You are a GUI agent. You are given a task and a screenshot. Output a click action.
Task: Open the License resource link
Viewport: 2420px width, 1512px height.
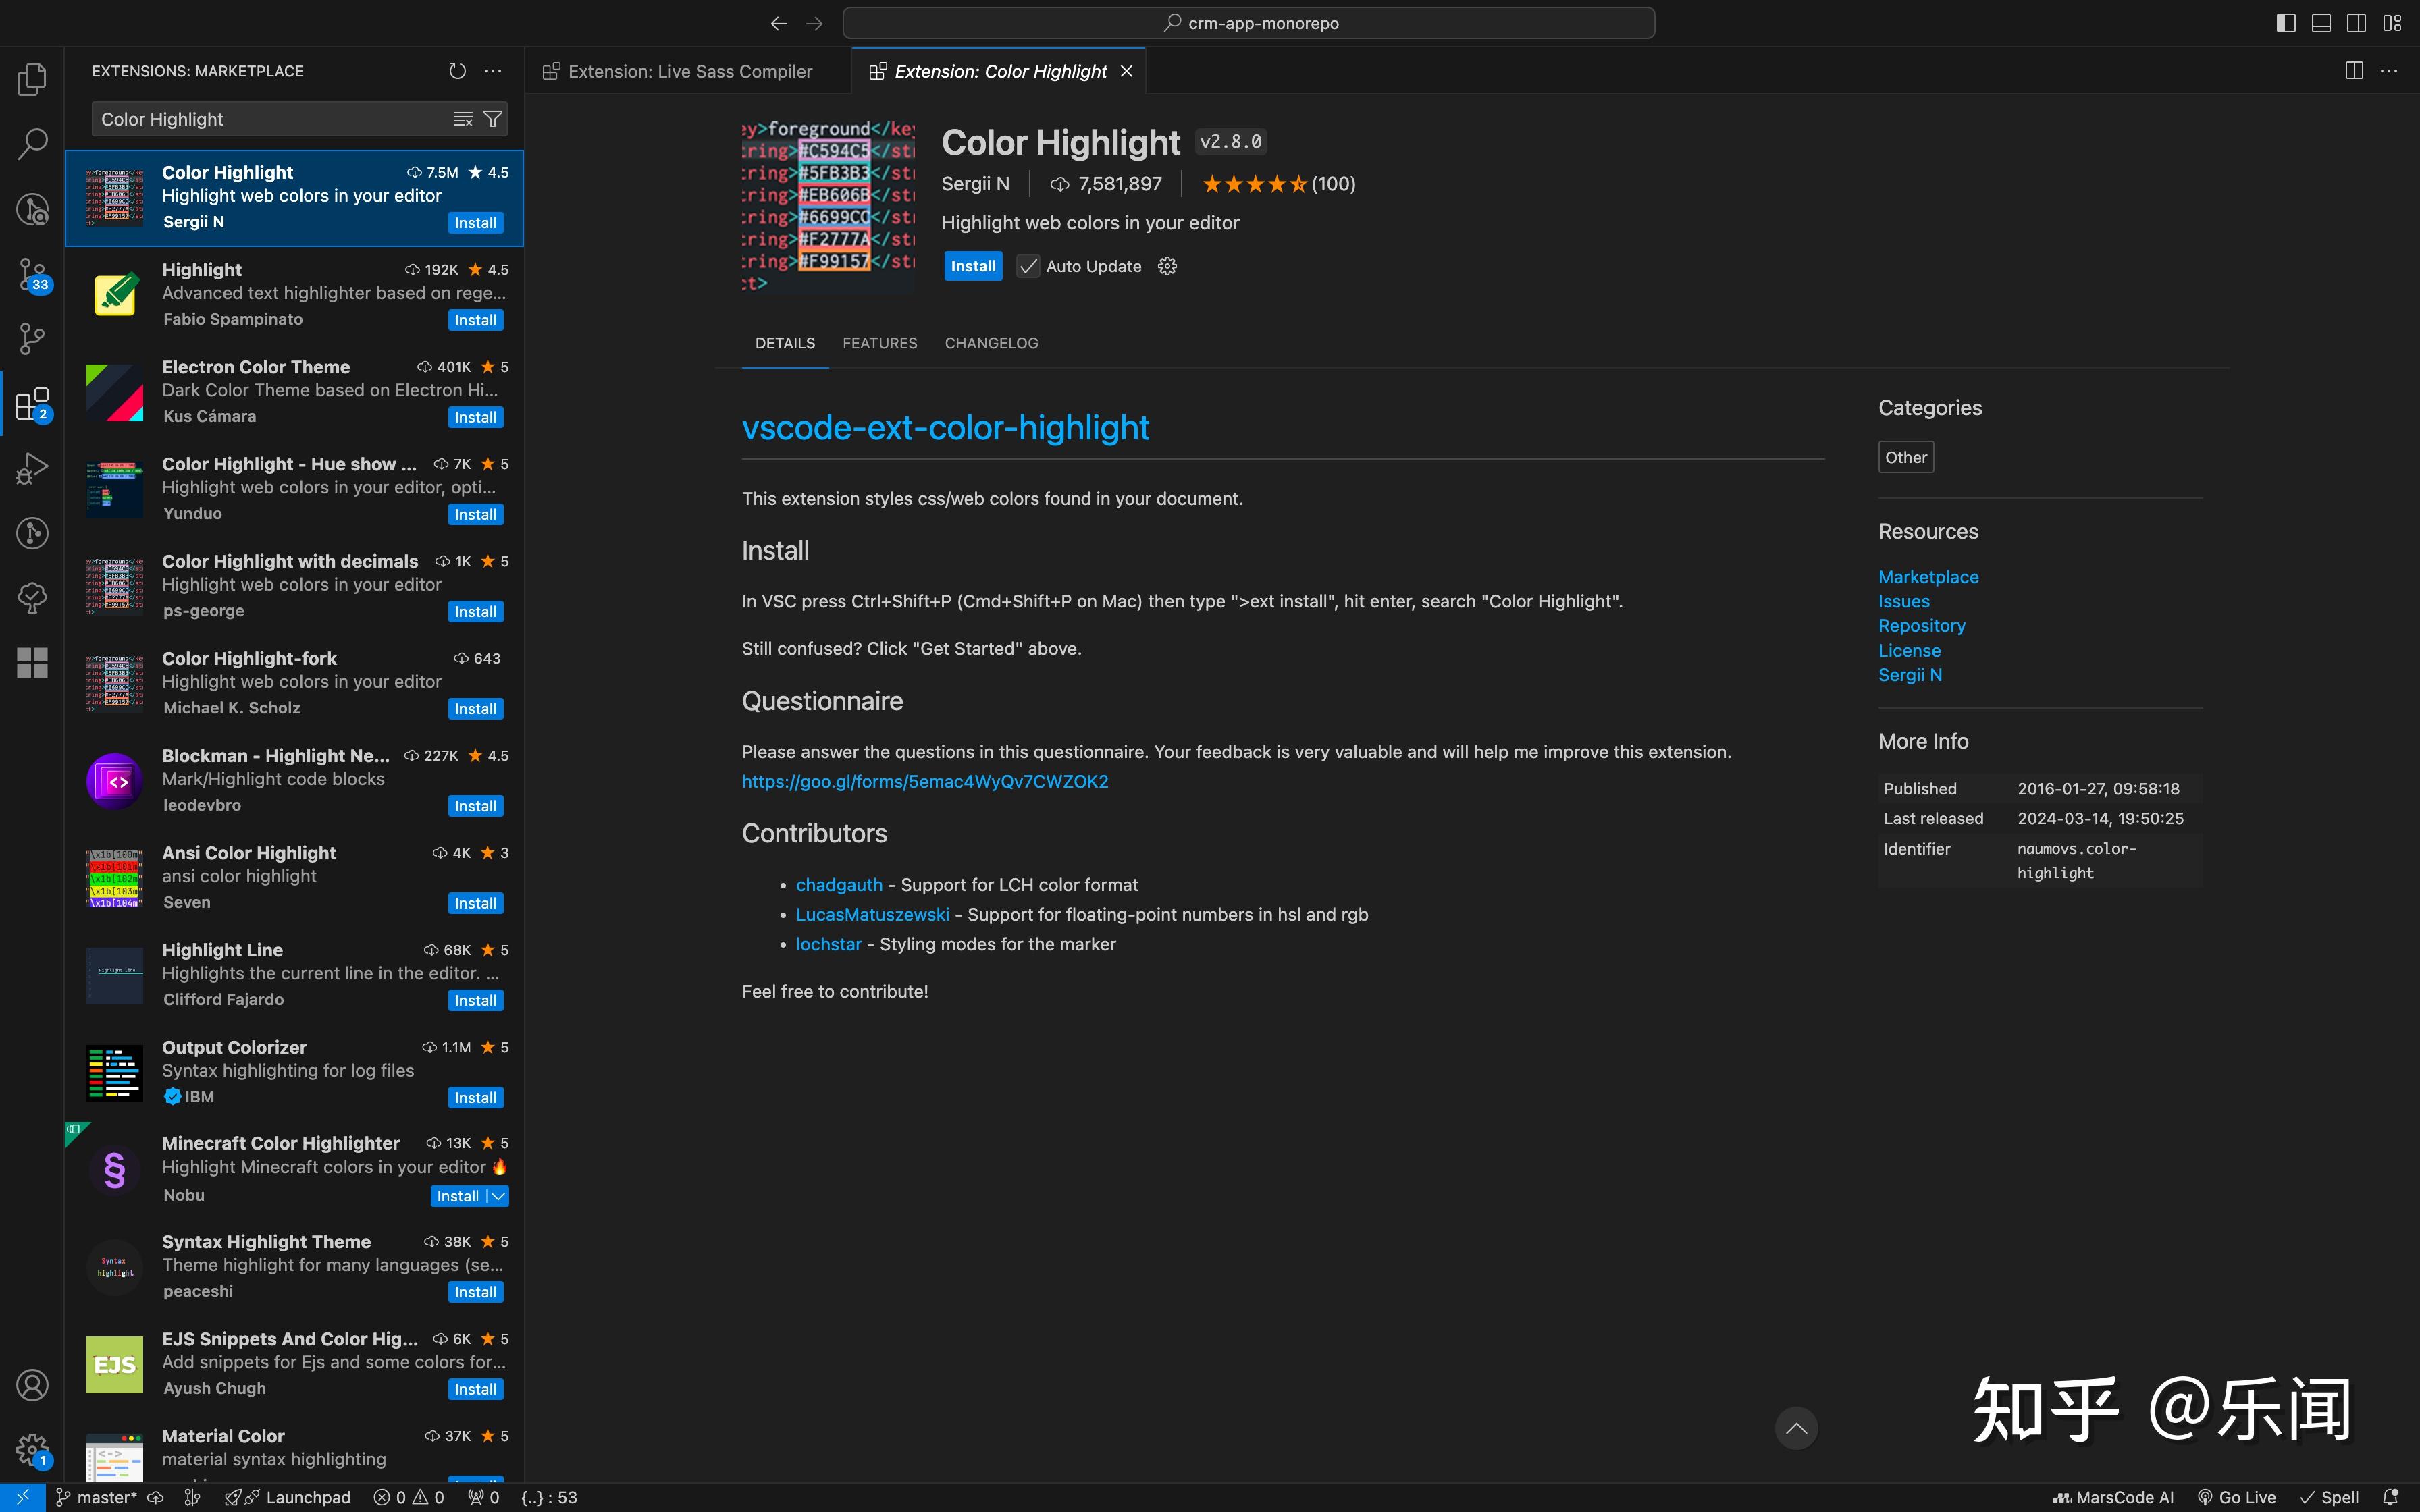1909,650
